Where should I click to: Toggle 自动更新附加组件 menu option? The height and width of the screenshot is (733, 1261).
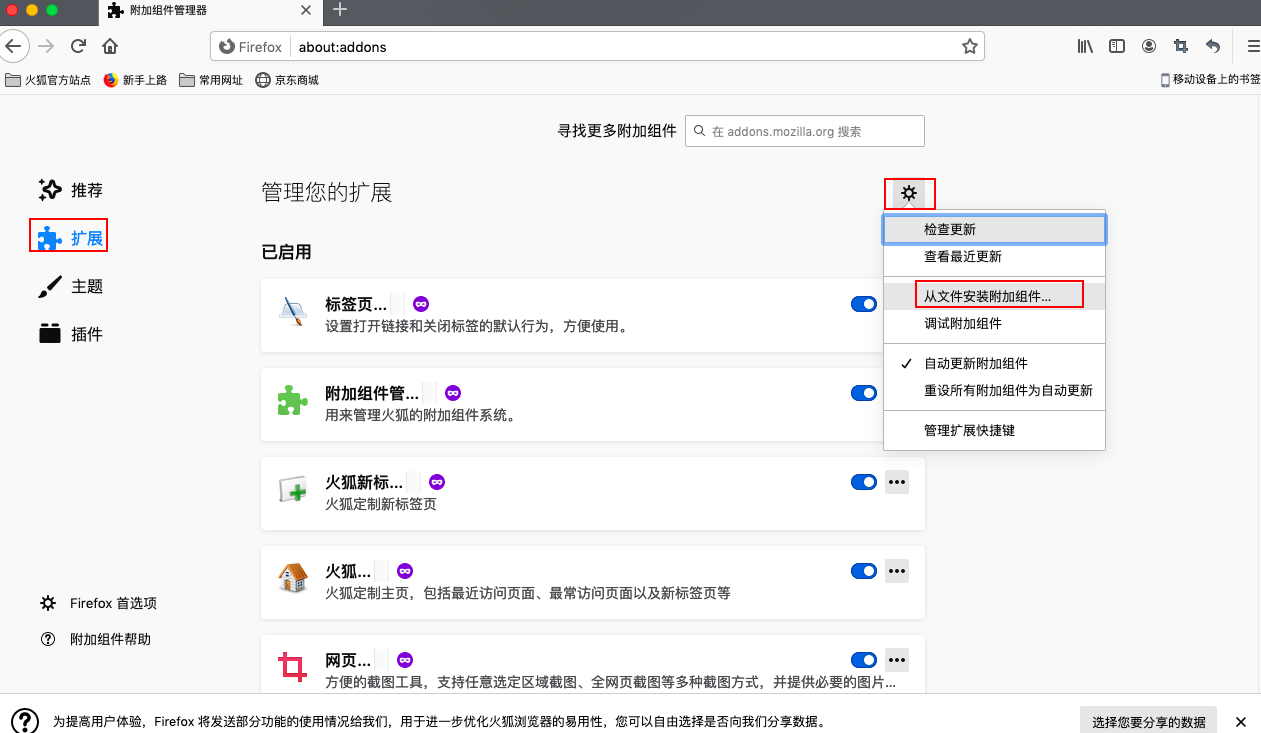click(x=995, y=363)
